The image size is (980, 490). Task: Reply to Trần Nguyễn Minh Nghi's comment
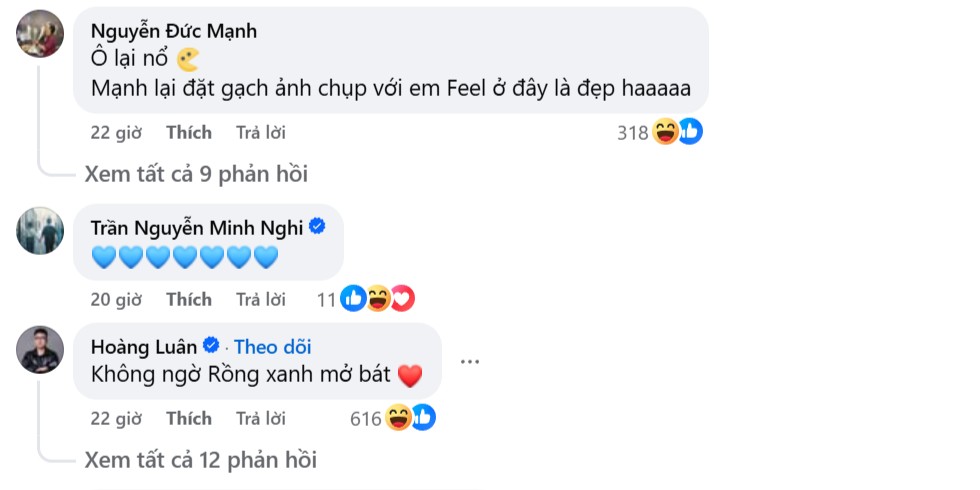[260, 299]
